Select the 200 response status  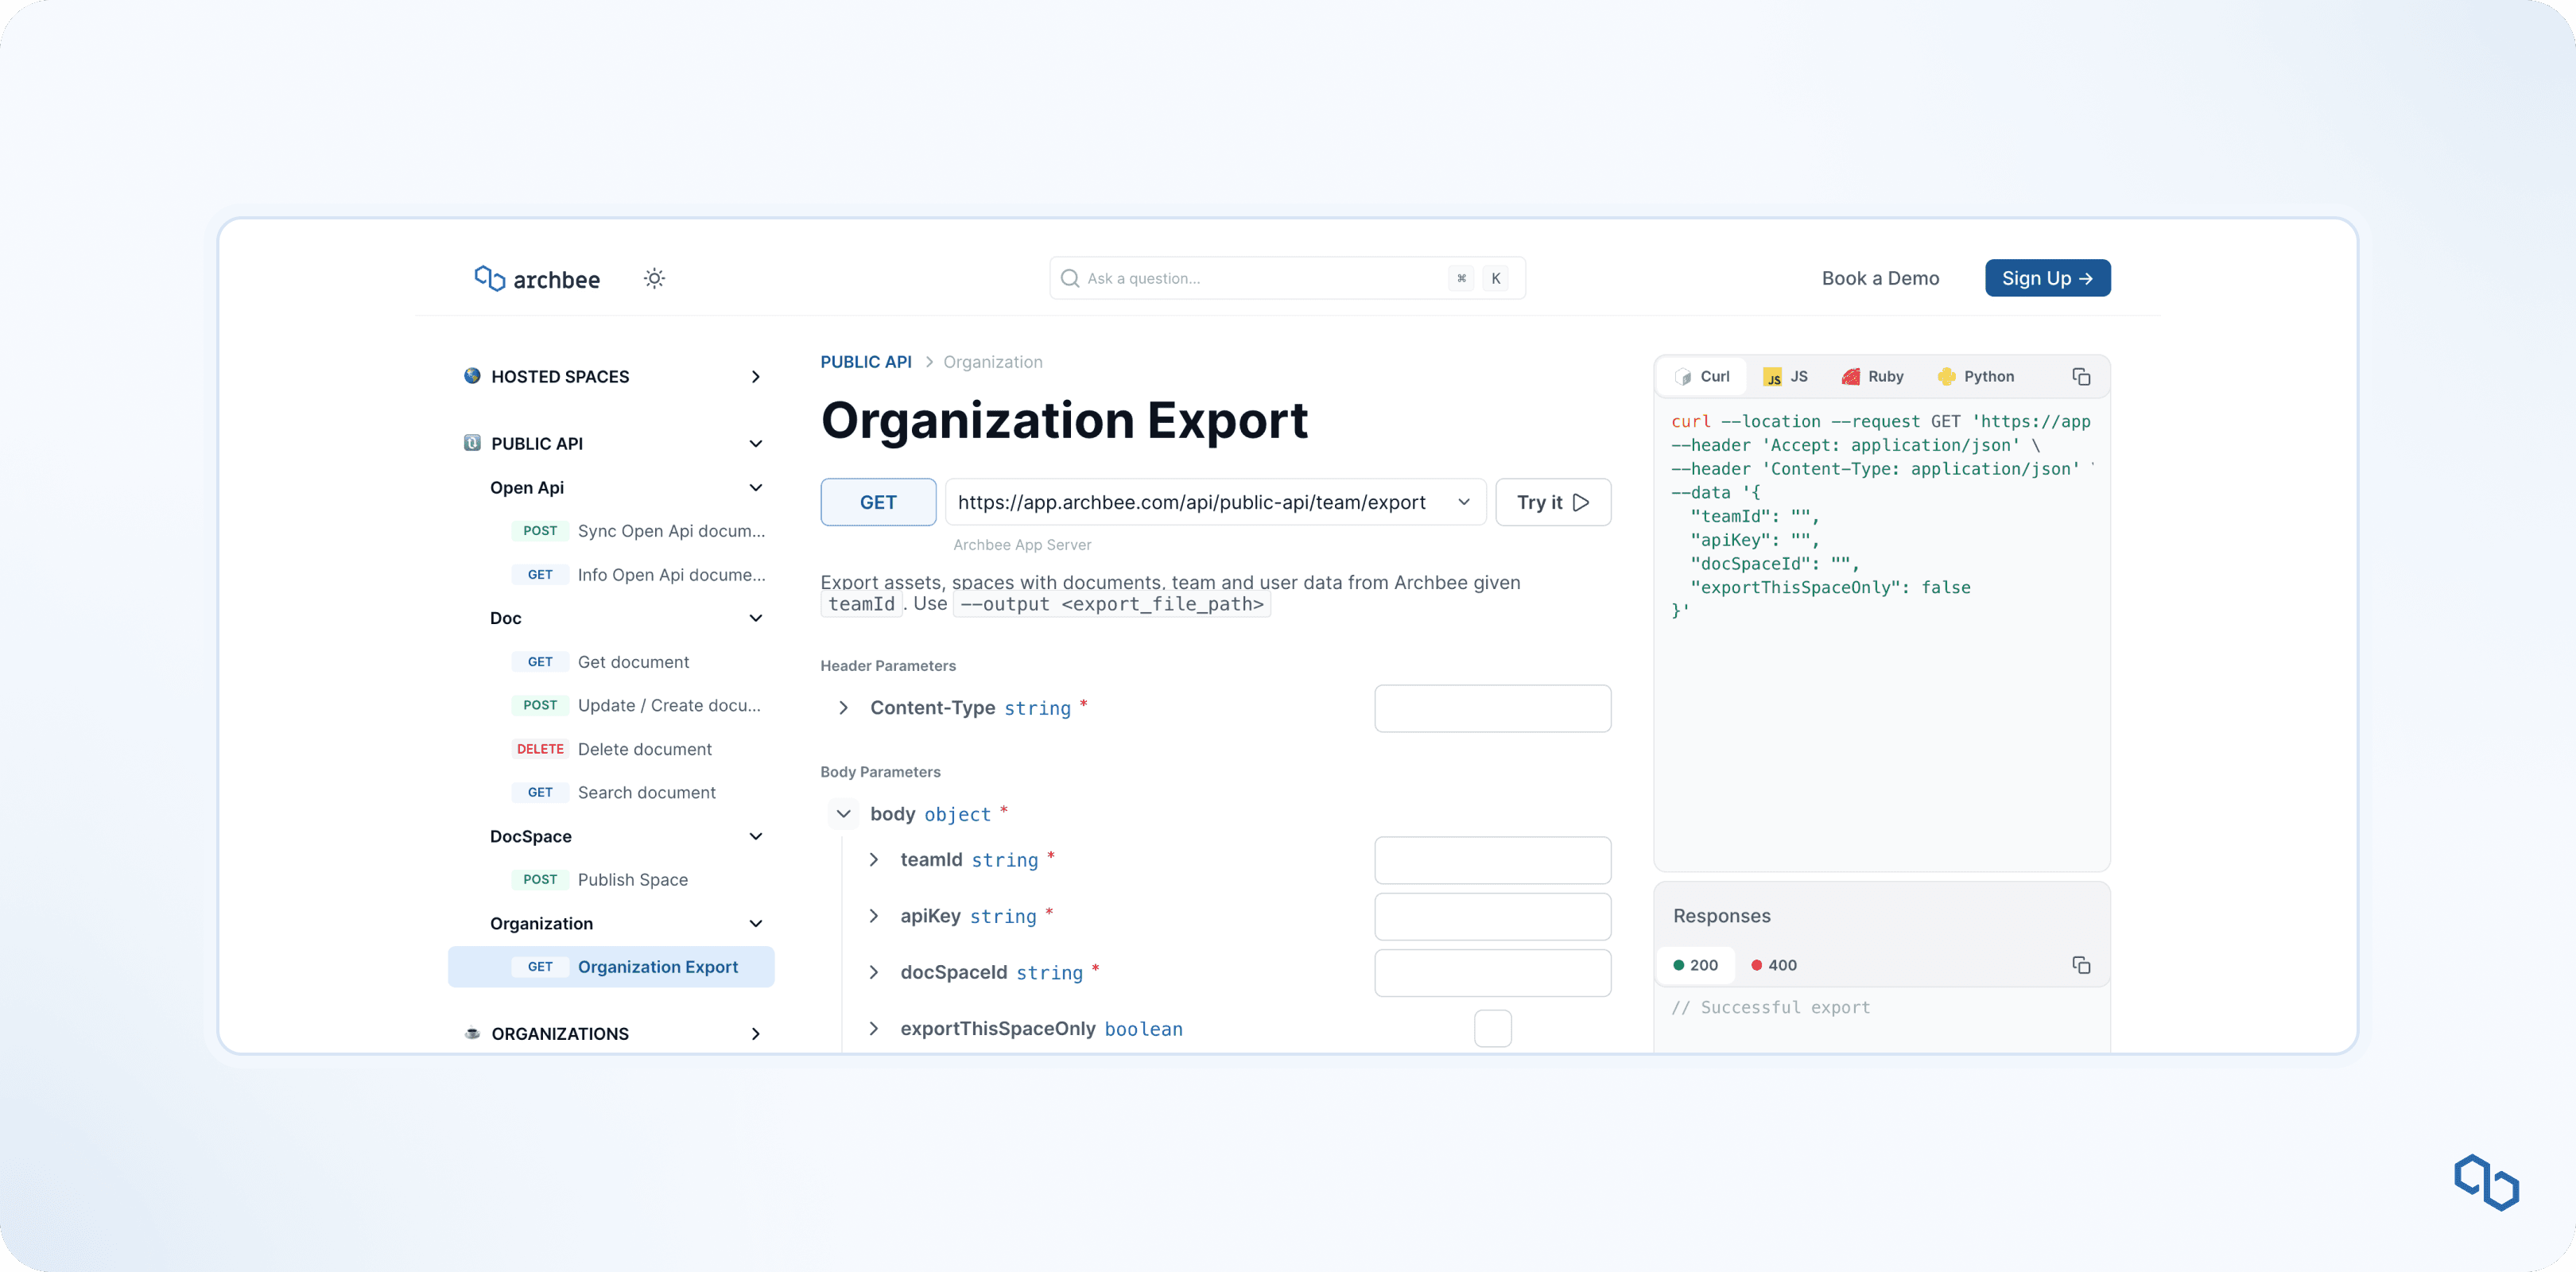pos(1695,965)
